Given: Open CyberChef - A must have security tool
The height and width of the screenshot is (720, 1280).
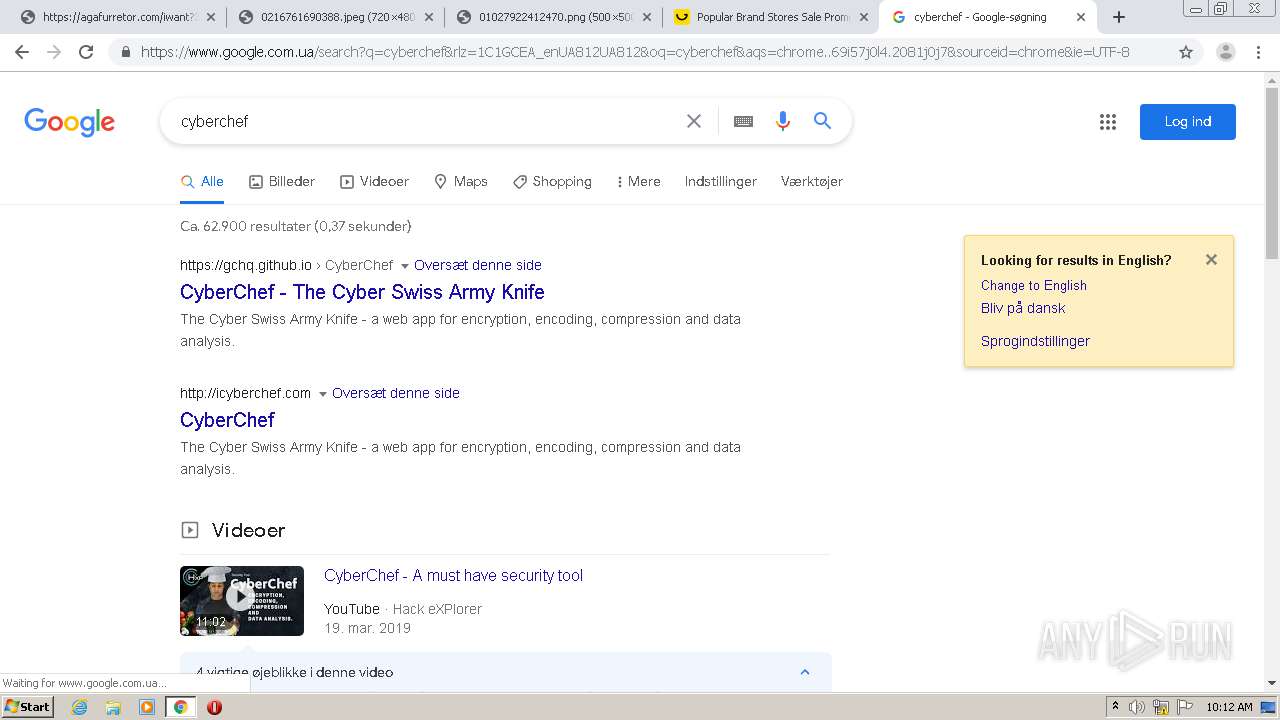Looking at the screenshot, I should [x=453, y=575].
